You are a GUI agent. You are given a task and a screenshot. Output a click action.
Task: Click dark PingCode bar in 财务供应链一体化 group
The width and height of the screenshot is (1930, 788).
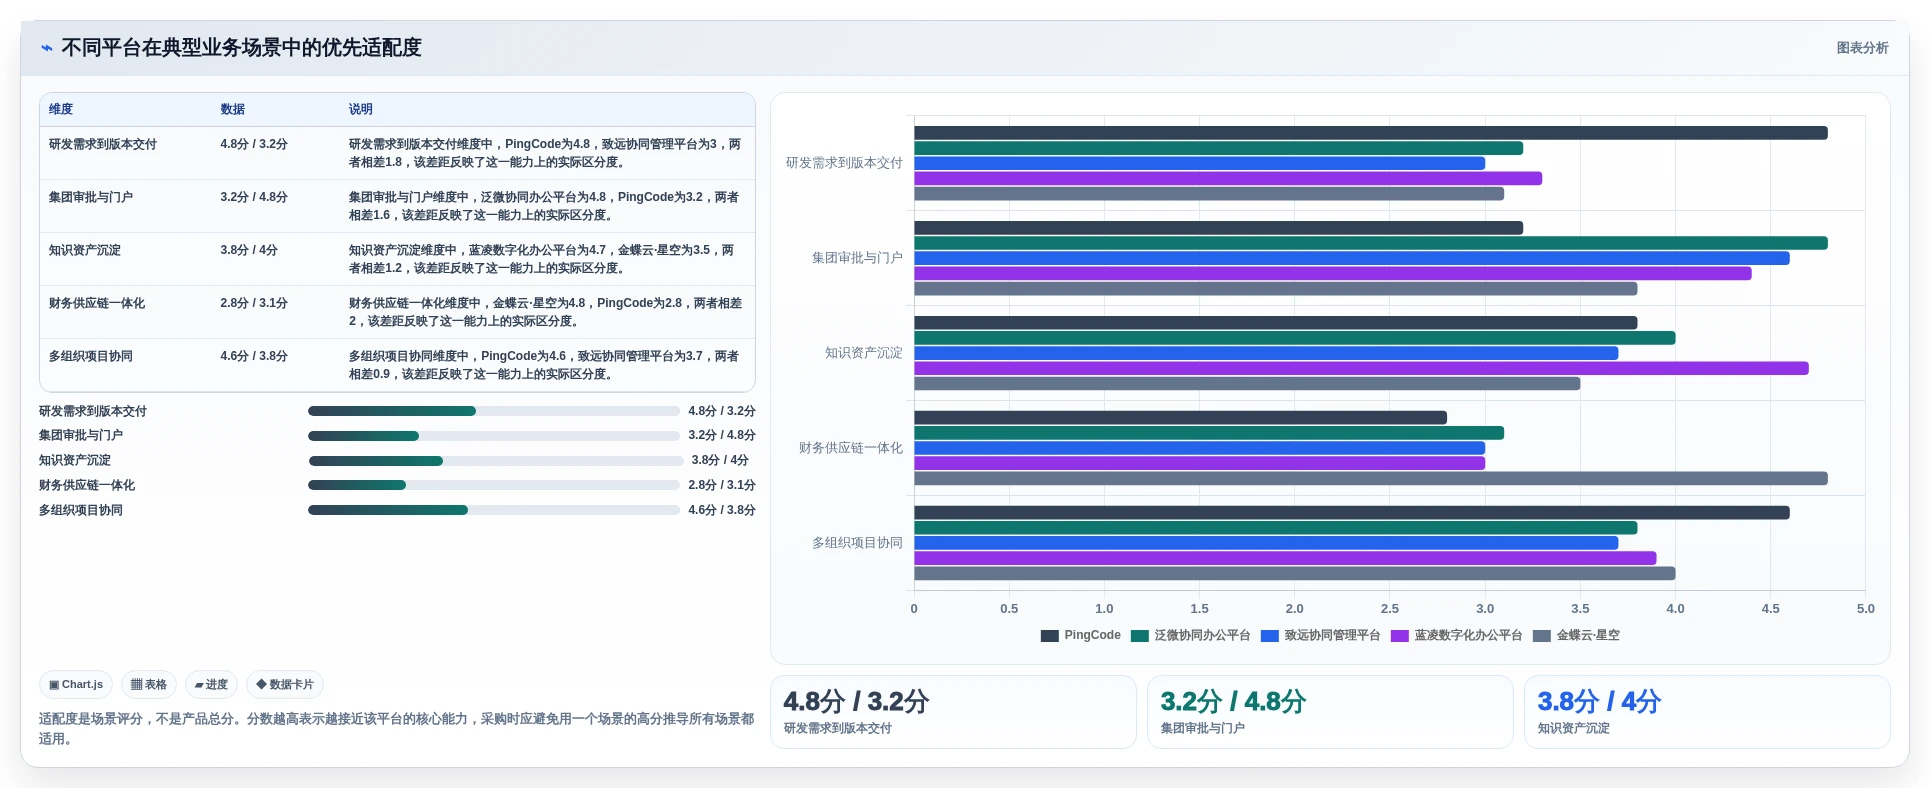(1180, 418)
